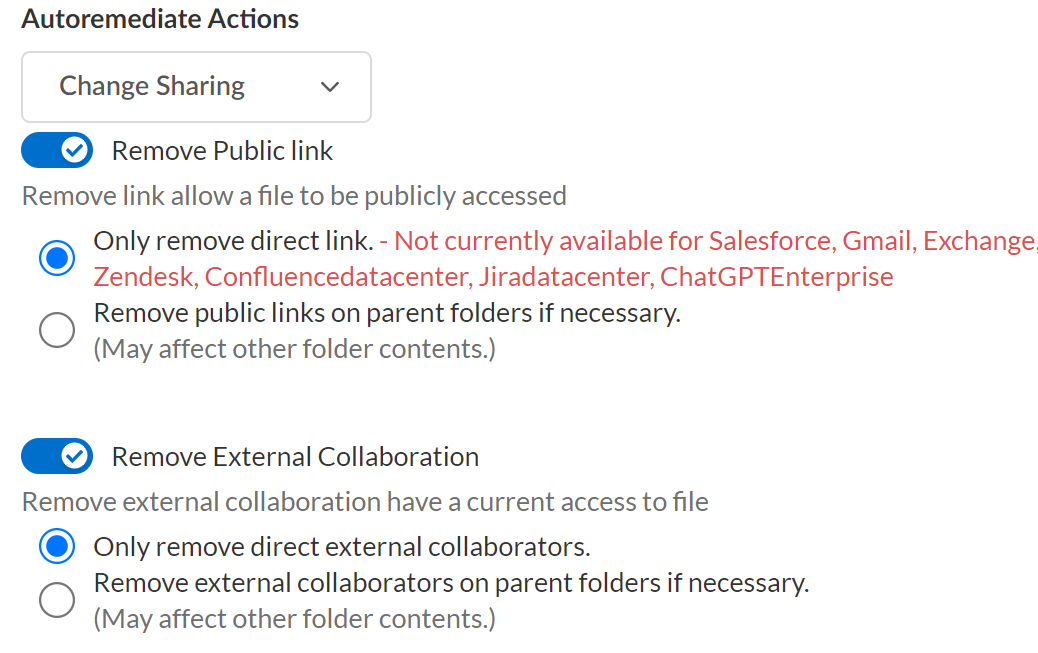Click 'Remove external collaboration have a current access' description
This screenshot has width=1038, height=653.
365,501
